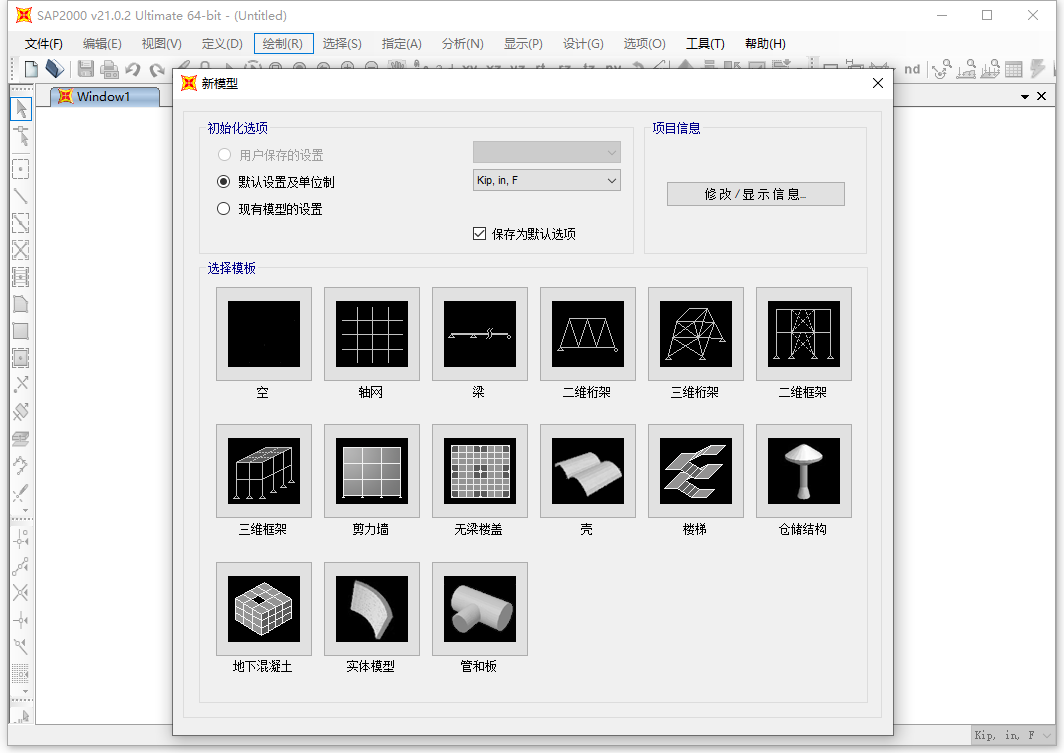Click the Undo arrow in the main toolbar
1064x753 pixels.
[x=133, y=69]
